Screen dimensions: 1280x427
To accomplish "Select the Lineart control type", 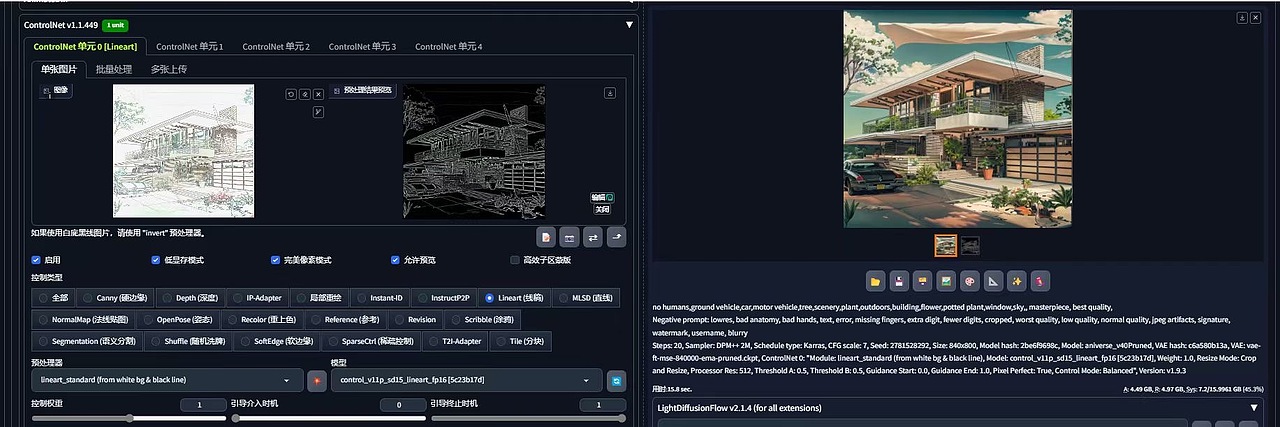I will [x=513, y=298].
